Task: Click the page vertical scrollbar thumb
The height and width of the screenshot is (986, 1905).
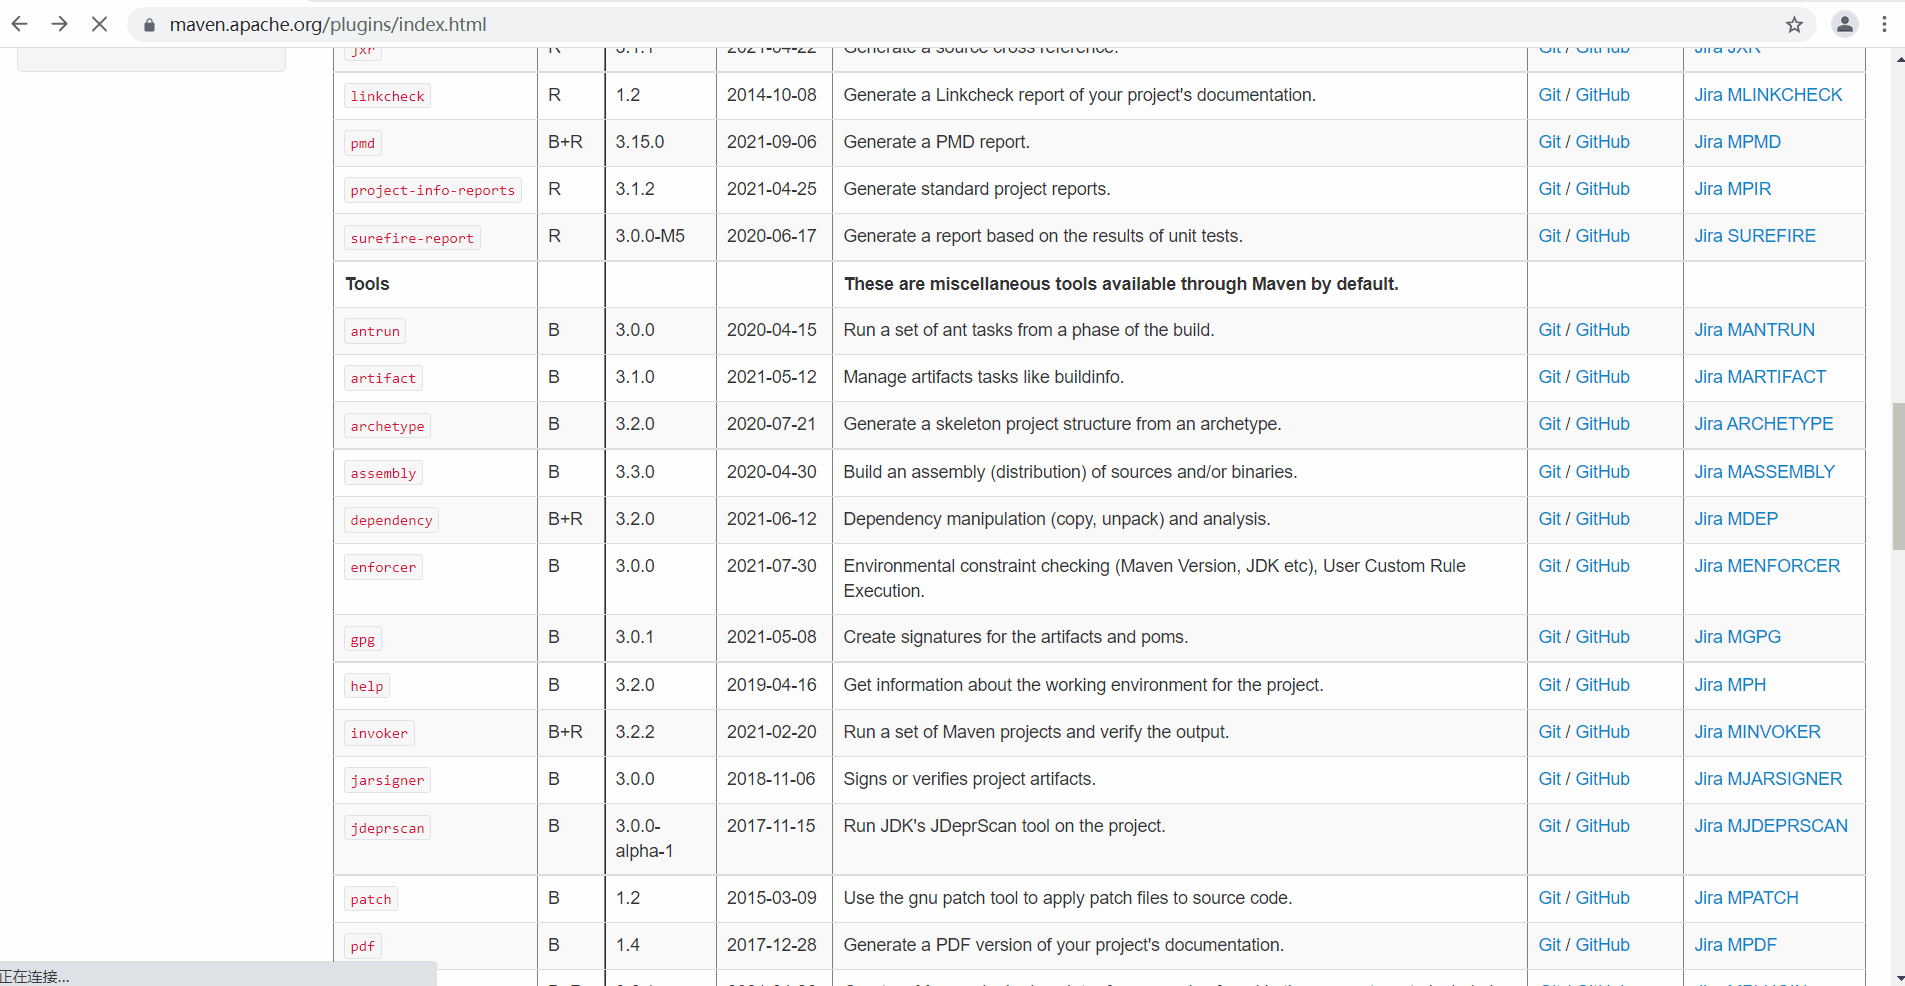Action: pos(1898,476)
